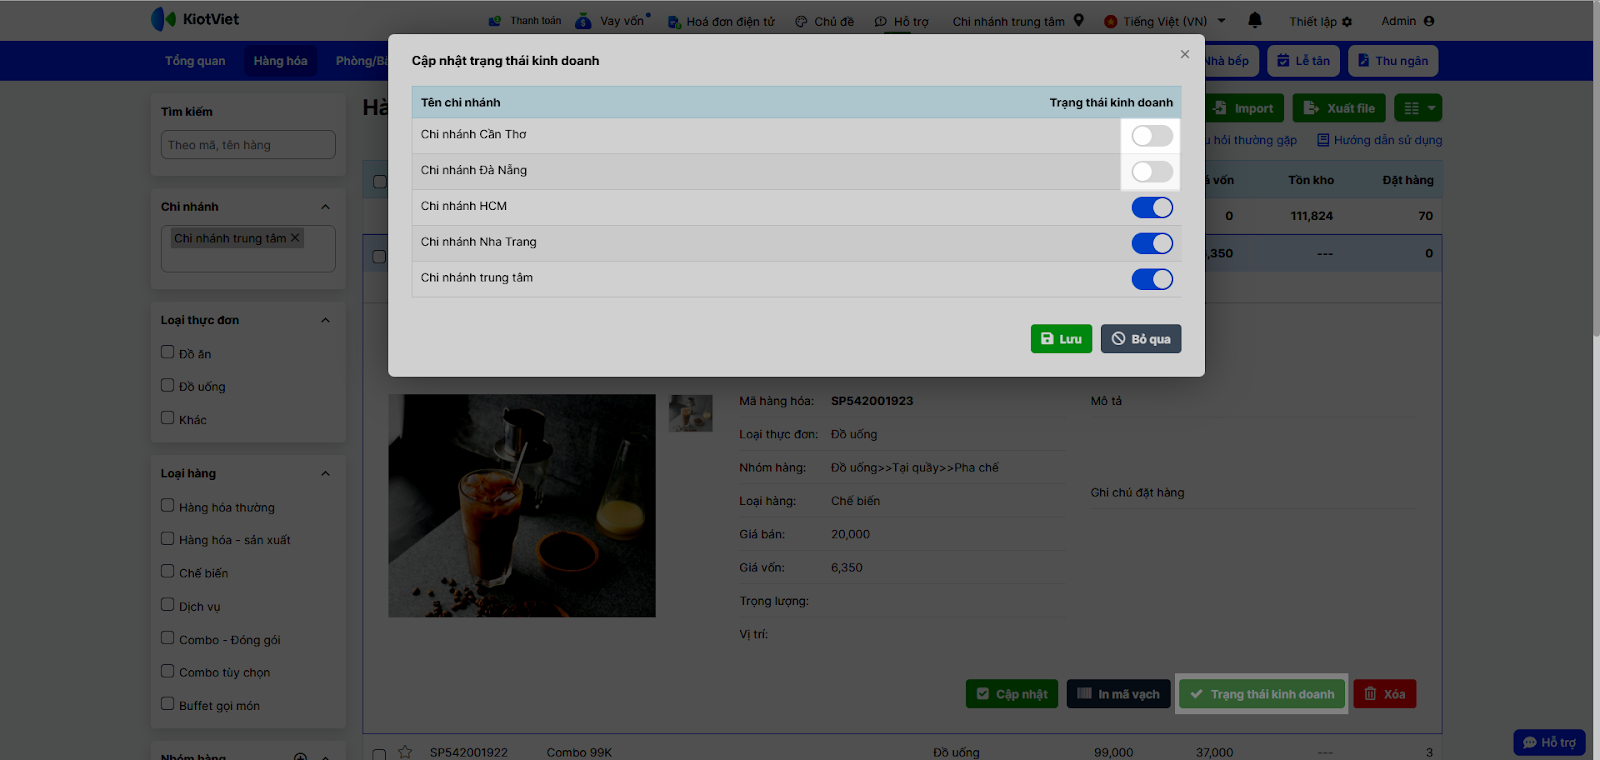Save changes with Lưu button
The image size is (1600, 760).
click(1061, 339)
